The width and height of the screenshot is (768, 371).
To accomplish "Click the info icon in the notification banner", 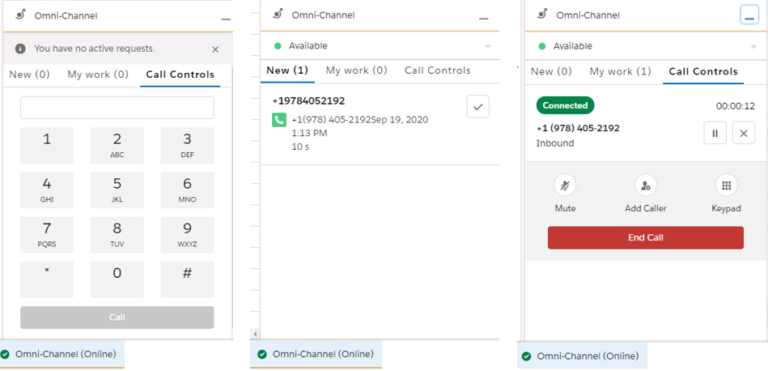I will pyautogui.click(x=20, y=49).
